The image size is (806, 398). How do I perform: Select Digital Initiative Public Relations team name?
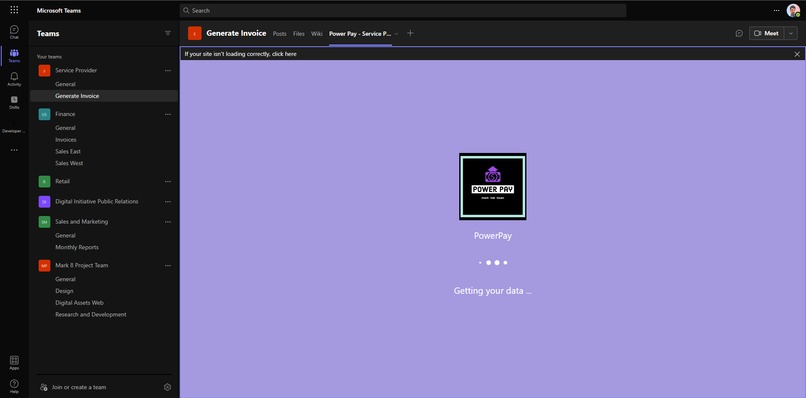pos(97,202)
